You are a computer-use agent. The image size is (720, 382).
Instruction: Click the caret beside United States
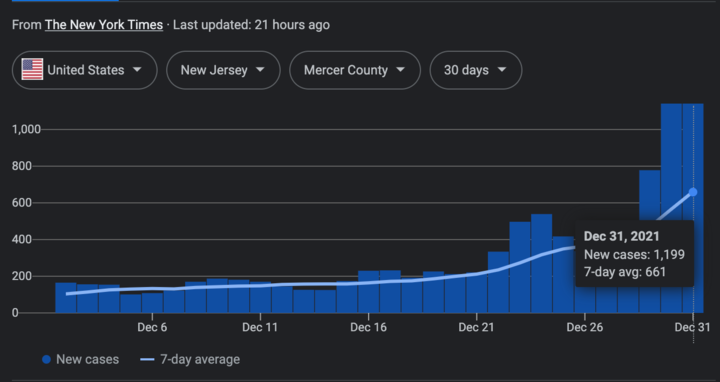[137, 70]
